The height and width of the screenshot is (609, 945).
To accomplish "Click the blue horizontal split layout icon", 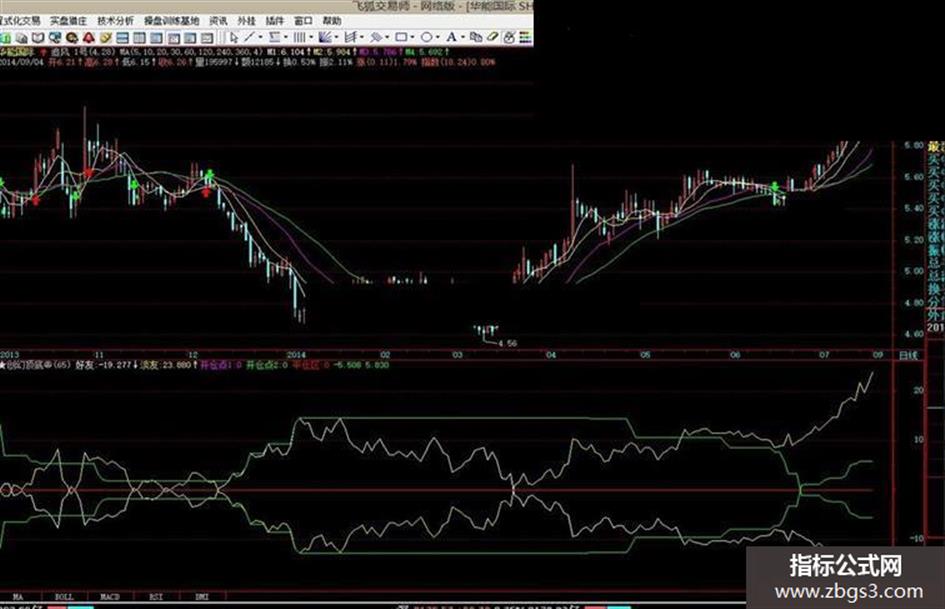I will 122,38.
